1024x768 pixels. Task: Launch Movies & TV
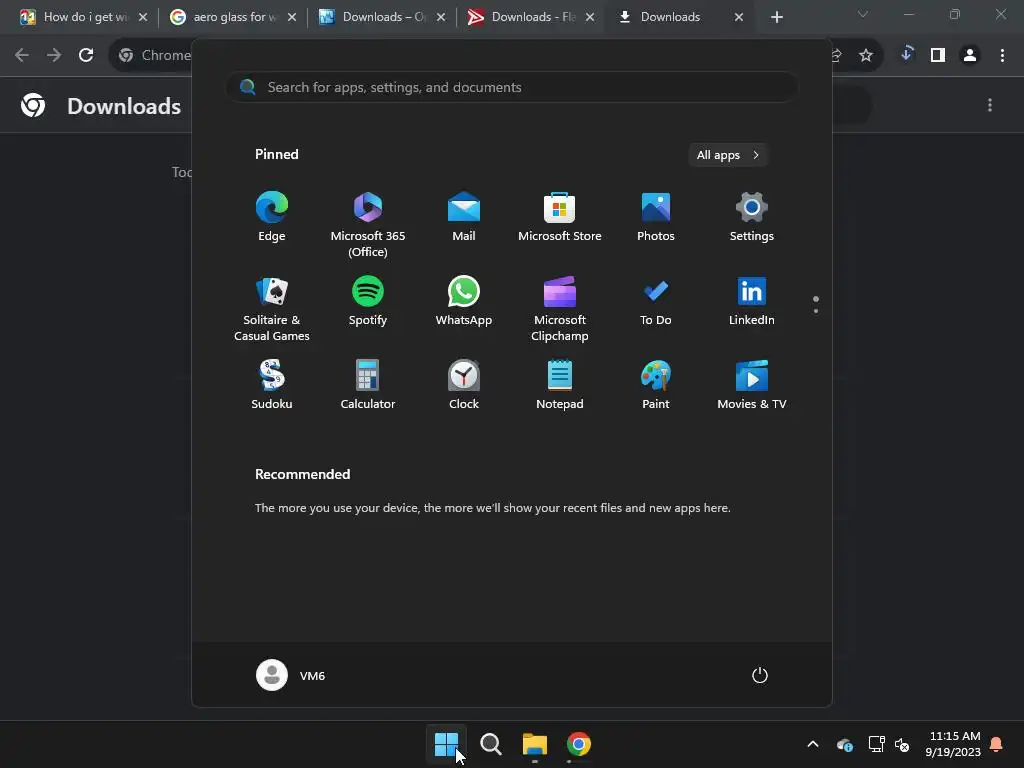[x=752, y=385]
